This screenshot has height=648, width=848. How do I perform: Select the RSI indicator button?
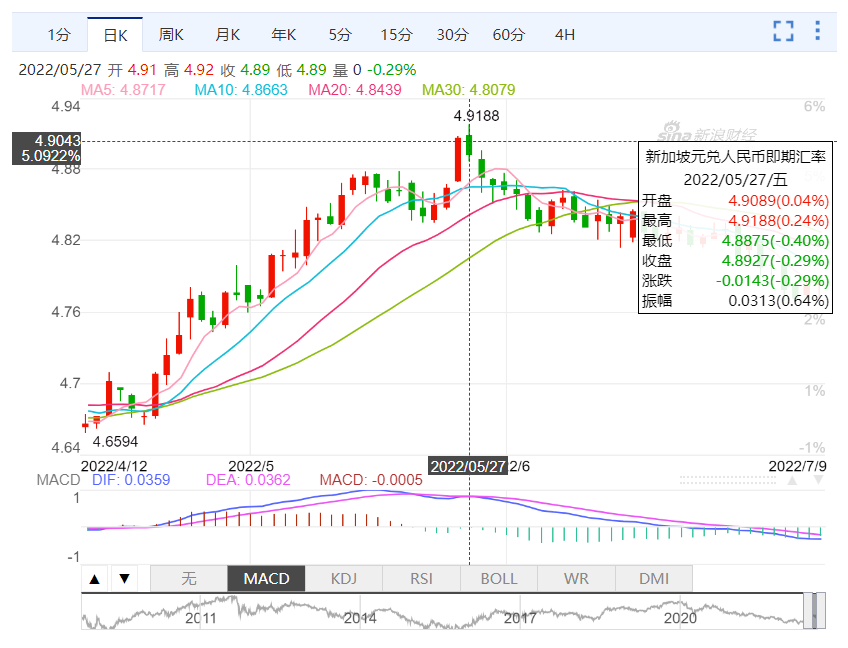421,579
